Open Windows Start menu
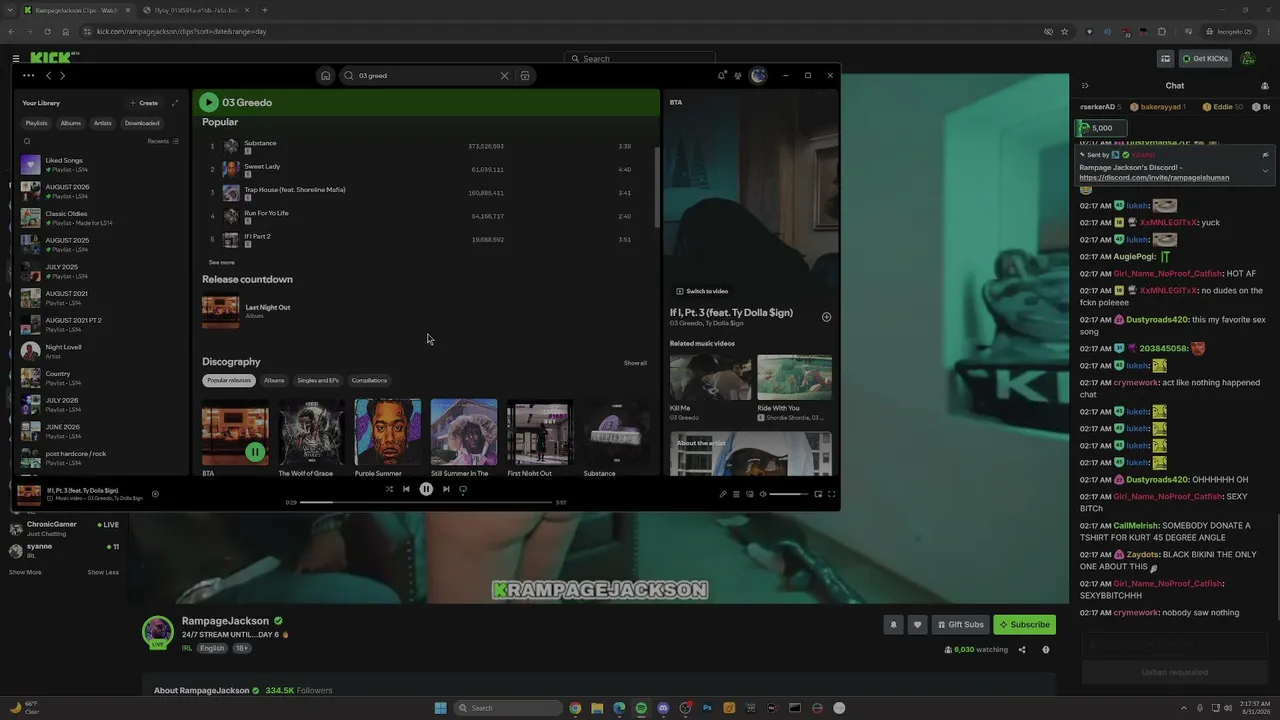Image resolution: width=1280 pixels, height=720 pixels. point(440,708)
